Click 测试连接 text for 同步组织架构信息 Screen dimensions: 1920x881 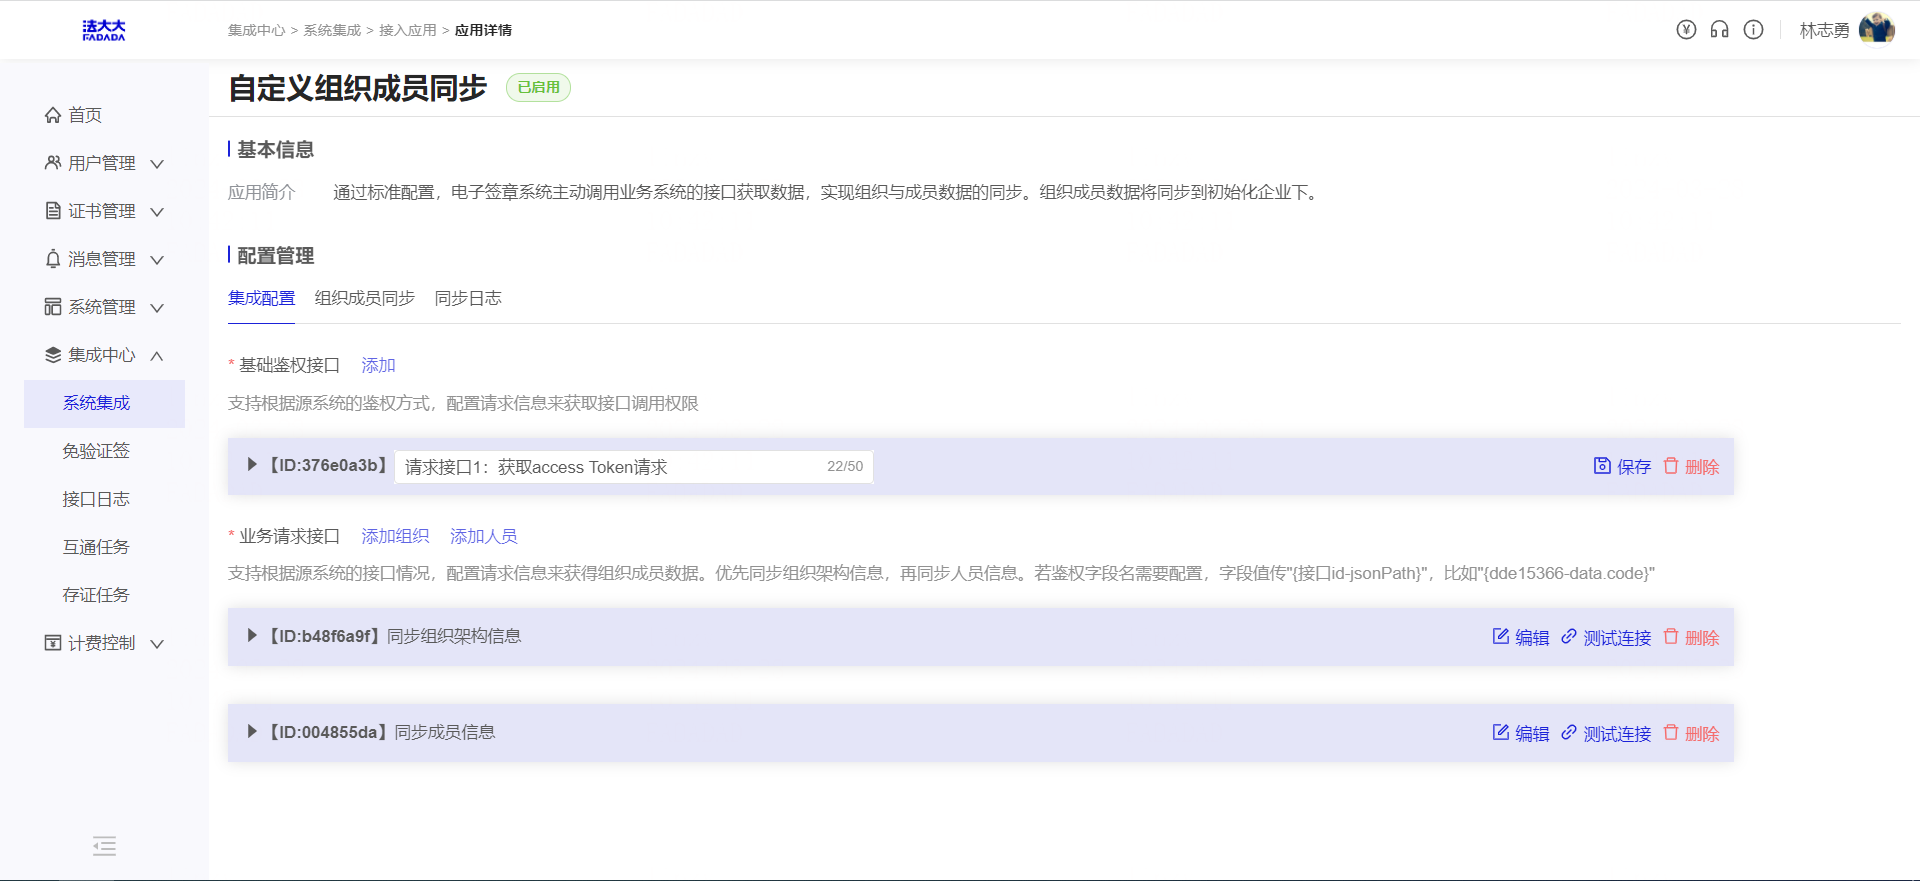point(1617,638)
